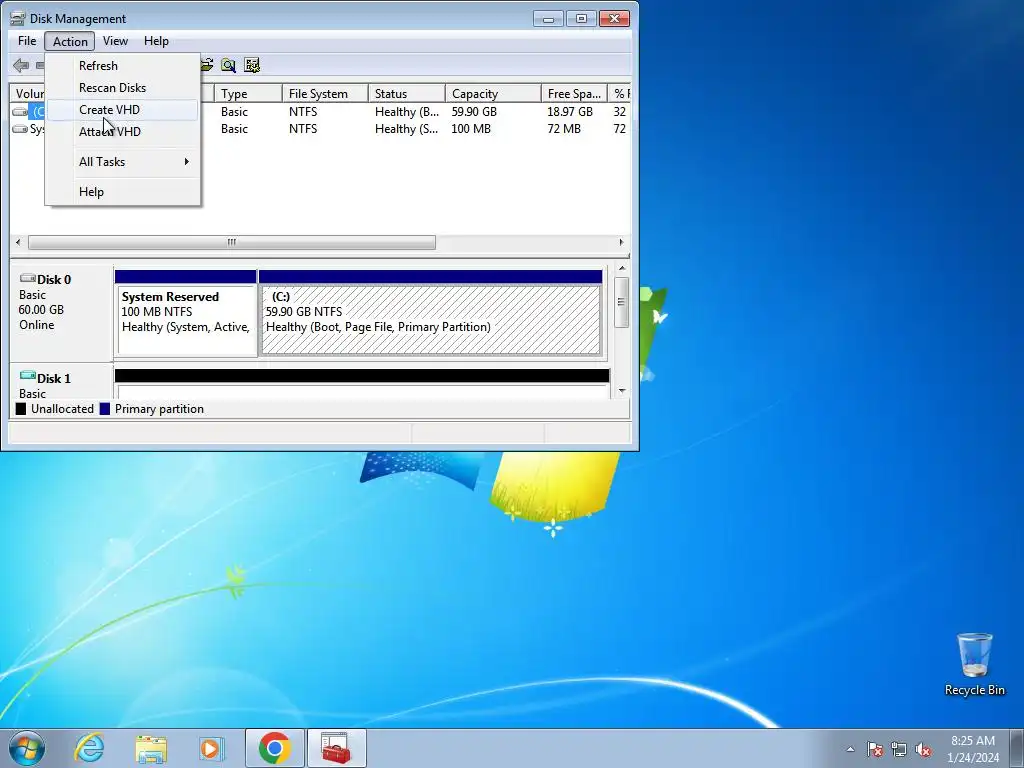Sort by File System column header
Image resolution: width=1024 pixels, height=768 pixels.
coord(325,93)
